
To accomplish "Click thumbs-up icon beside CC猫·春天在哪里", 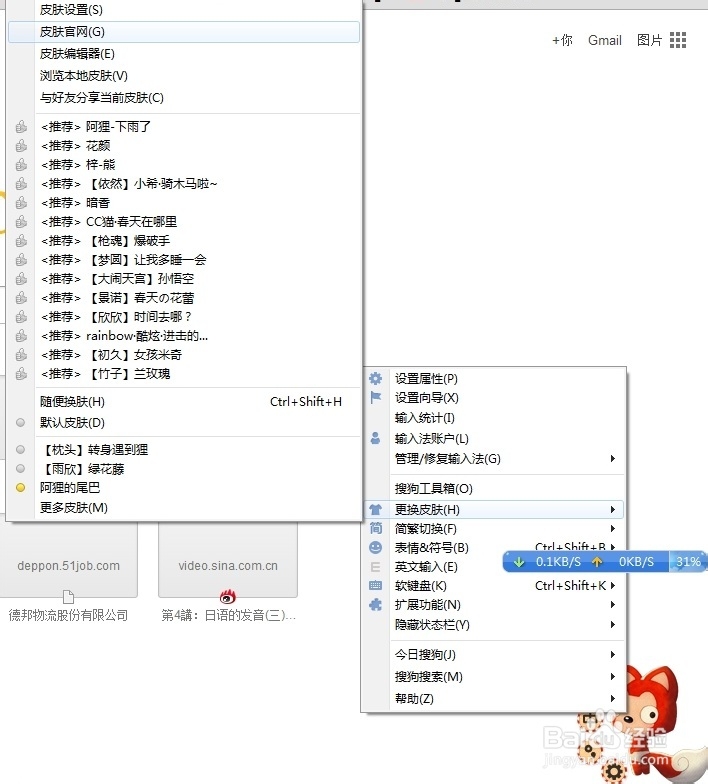I will pos(21,222).
